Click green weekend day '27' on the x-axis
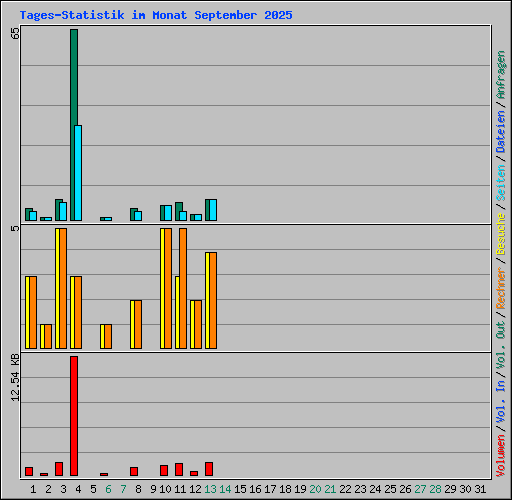512x500 pixels. [420, 489]
